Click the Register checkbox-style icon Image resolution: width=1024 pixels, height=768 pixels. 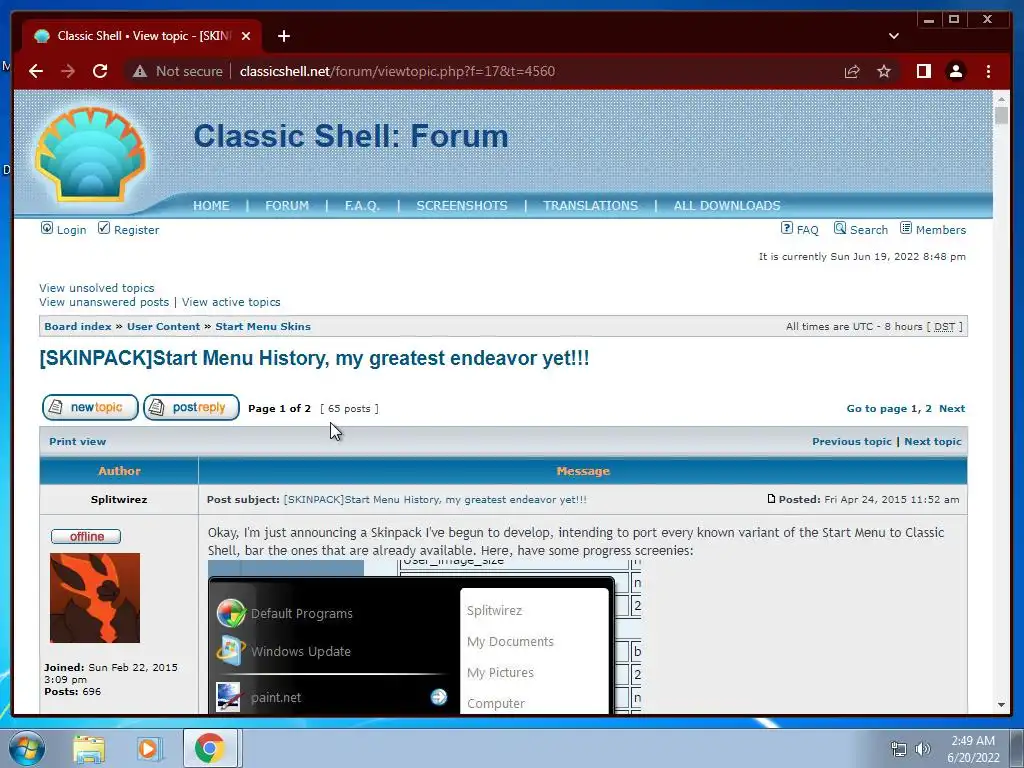click(x=104, y=228)
